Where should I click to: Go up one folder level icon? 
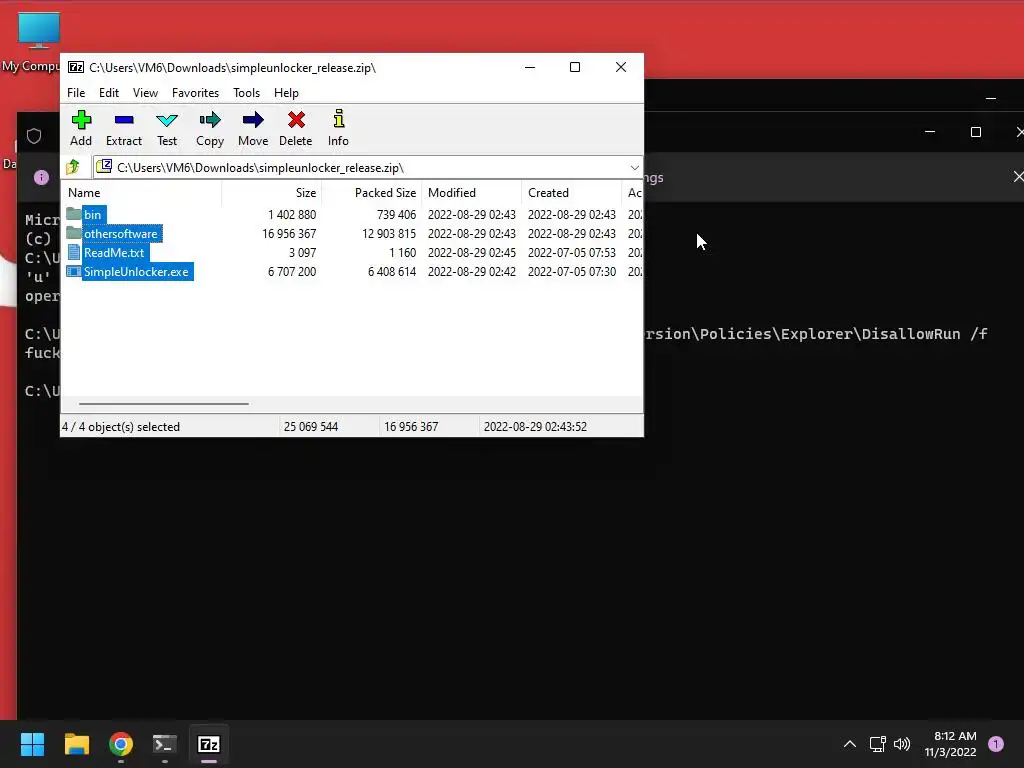tap(72, 167)
